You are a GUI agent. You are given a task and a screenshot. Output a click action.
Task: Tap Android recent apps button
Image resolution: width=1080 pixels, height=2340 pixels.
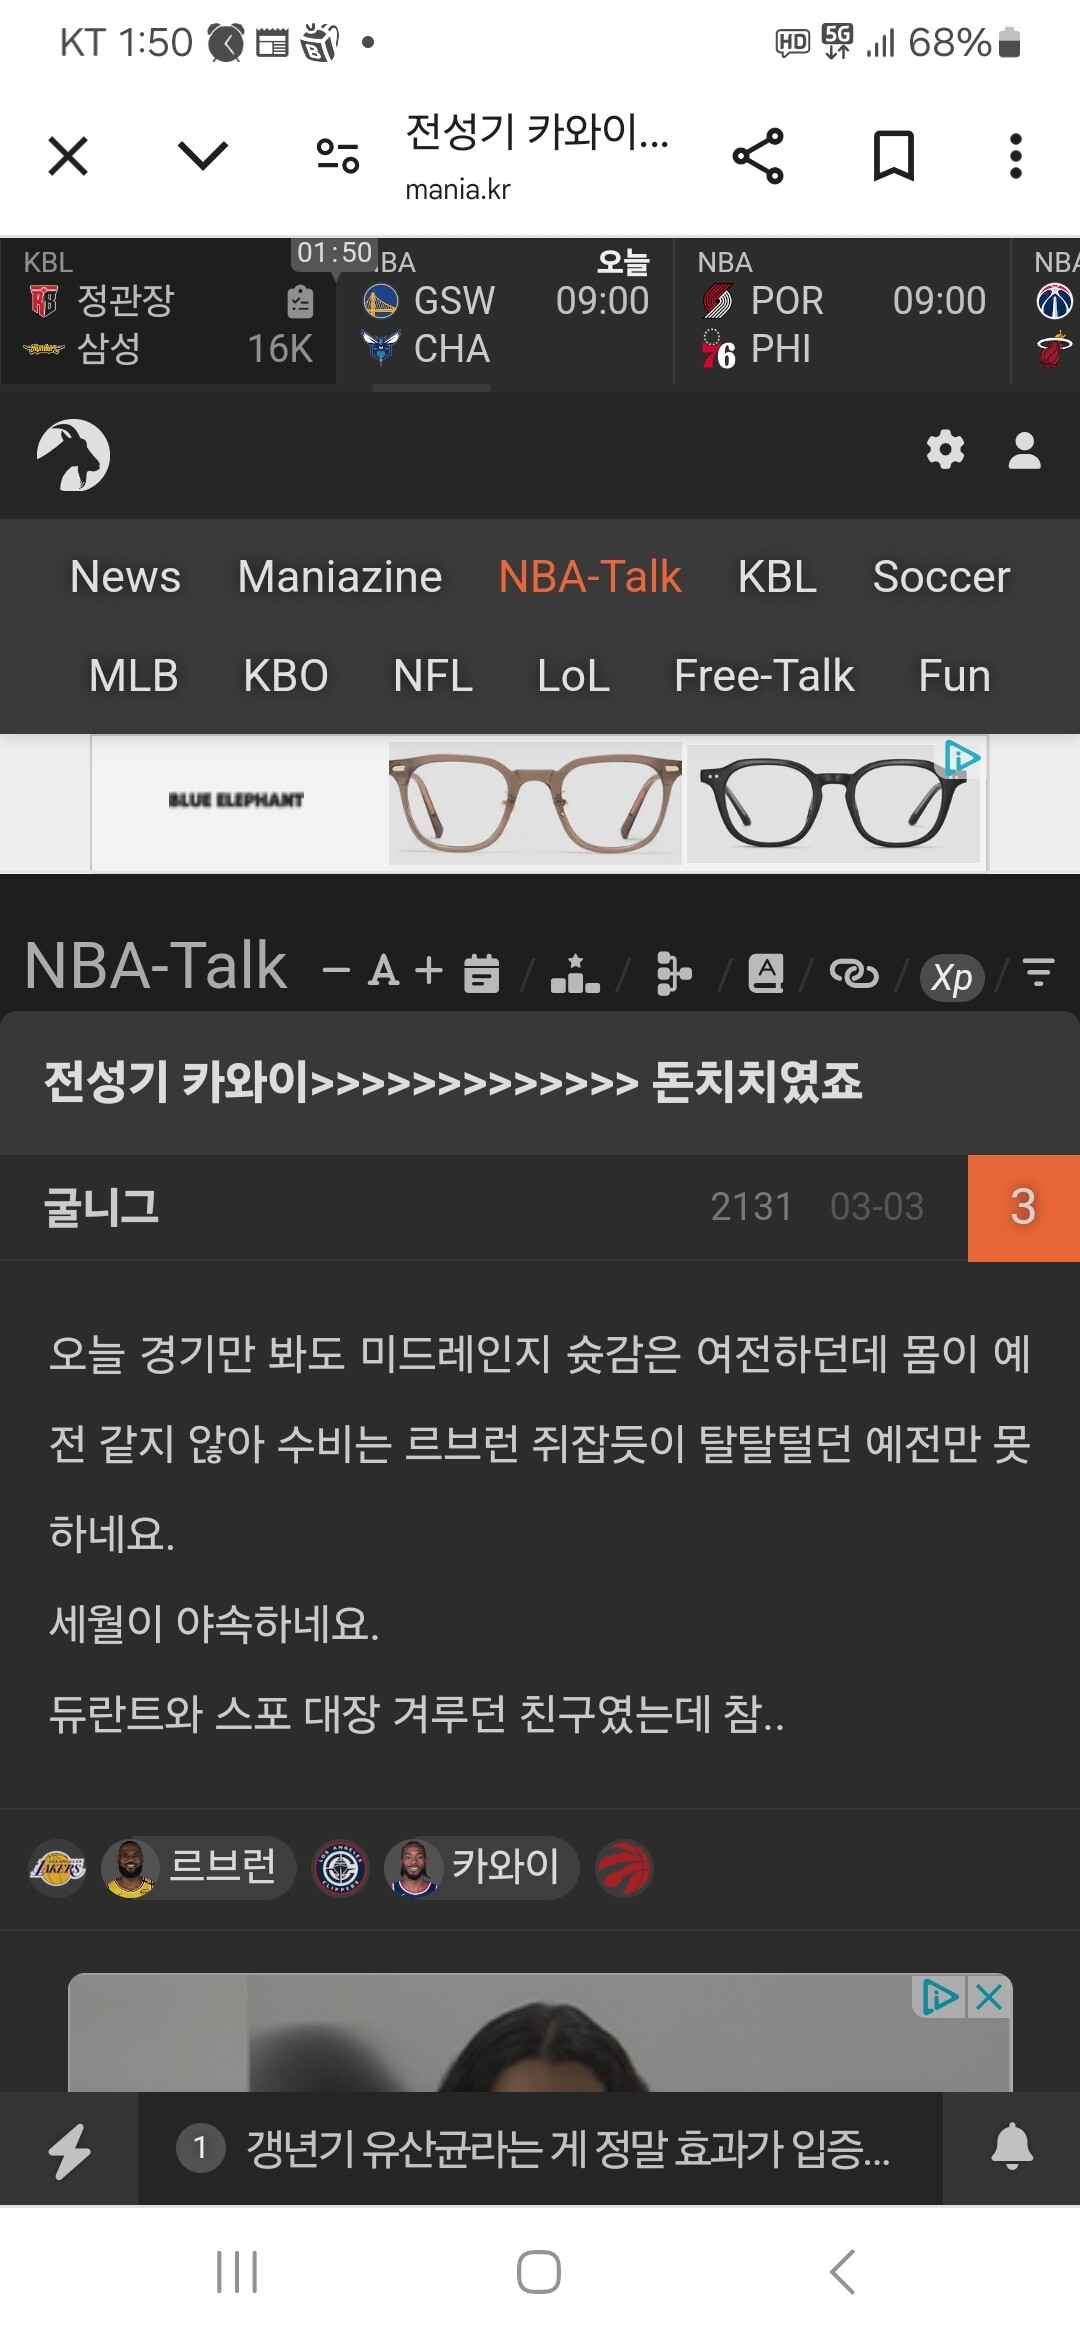click(x=237, y=2272)
